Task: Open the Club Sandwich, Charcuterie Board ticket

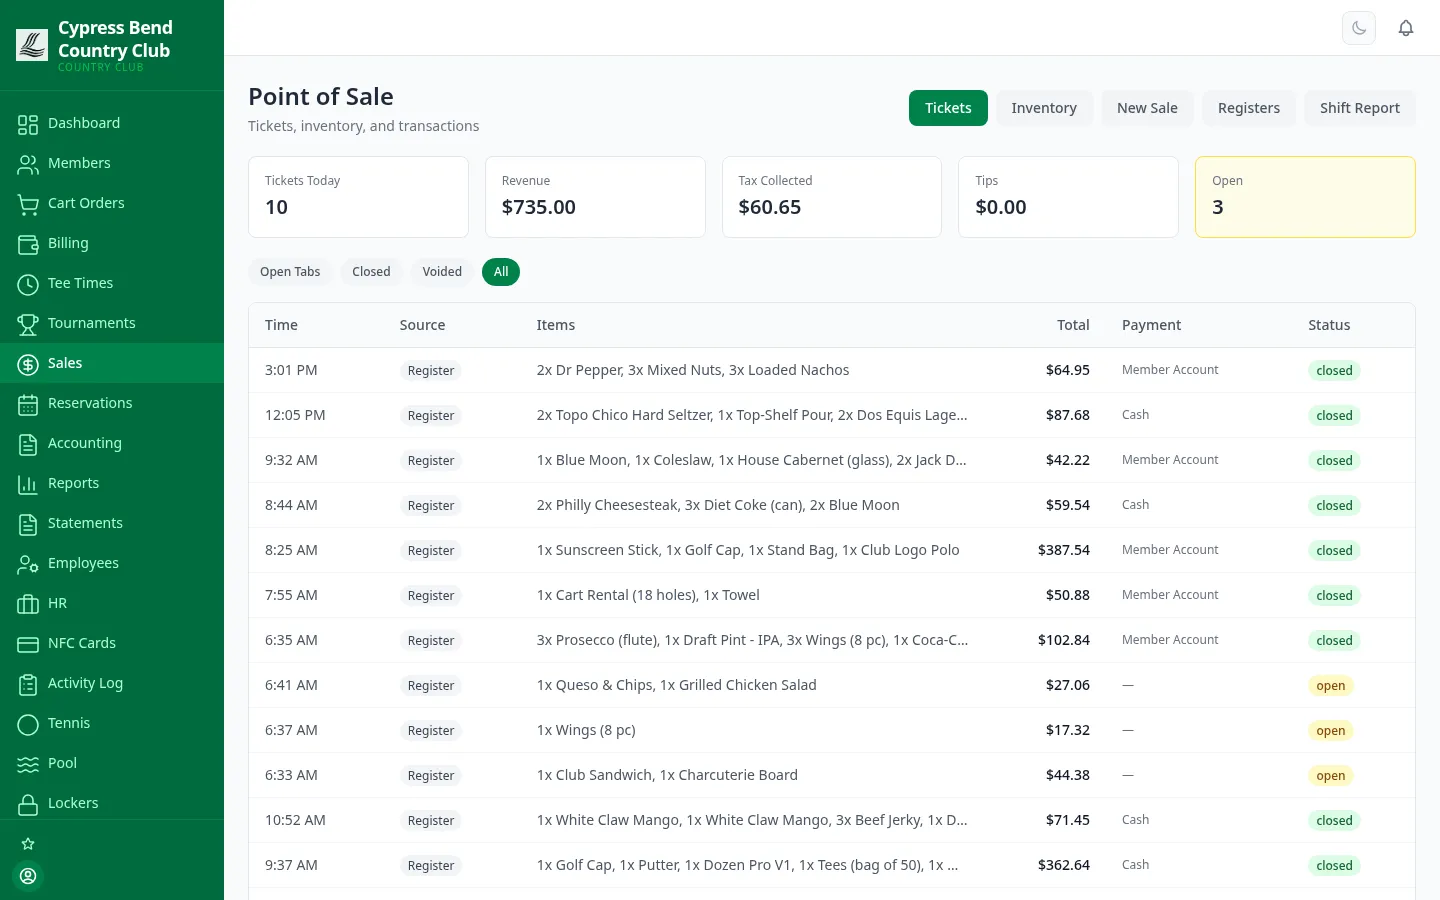Action: pos(832,775)
